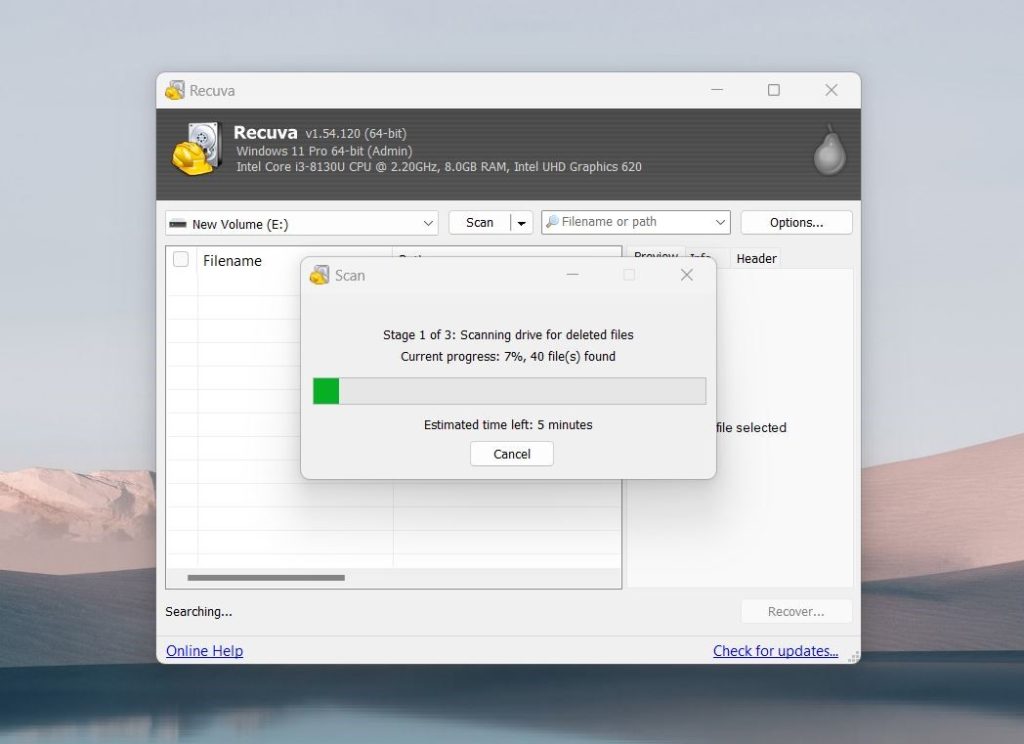
Task: Click the pear logo in the banner
Action: click(x=828, y=152)
